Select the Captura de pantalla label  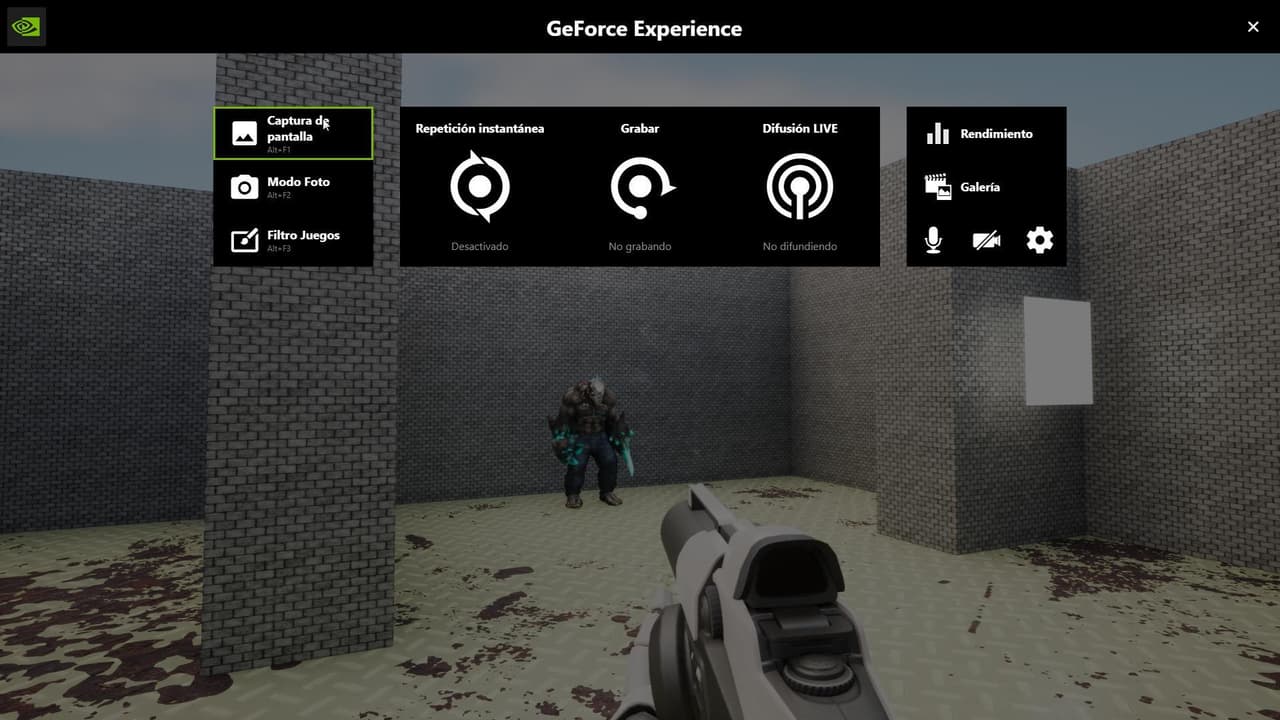pos(298,128)
